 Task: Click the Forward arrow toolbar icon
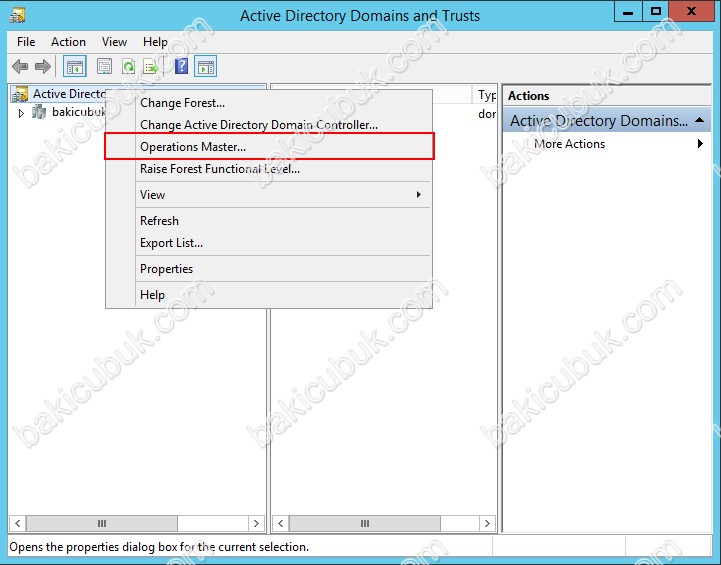(x=43, y=67)
